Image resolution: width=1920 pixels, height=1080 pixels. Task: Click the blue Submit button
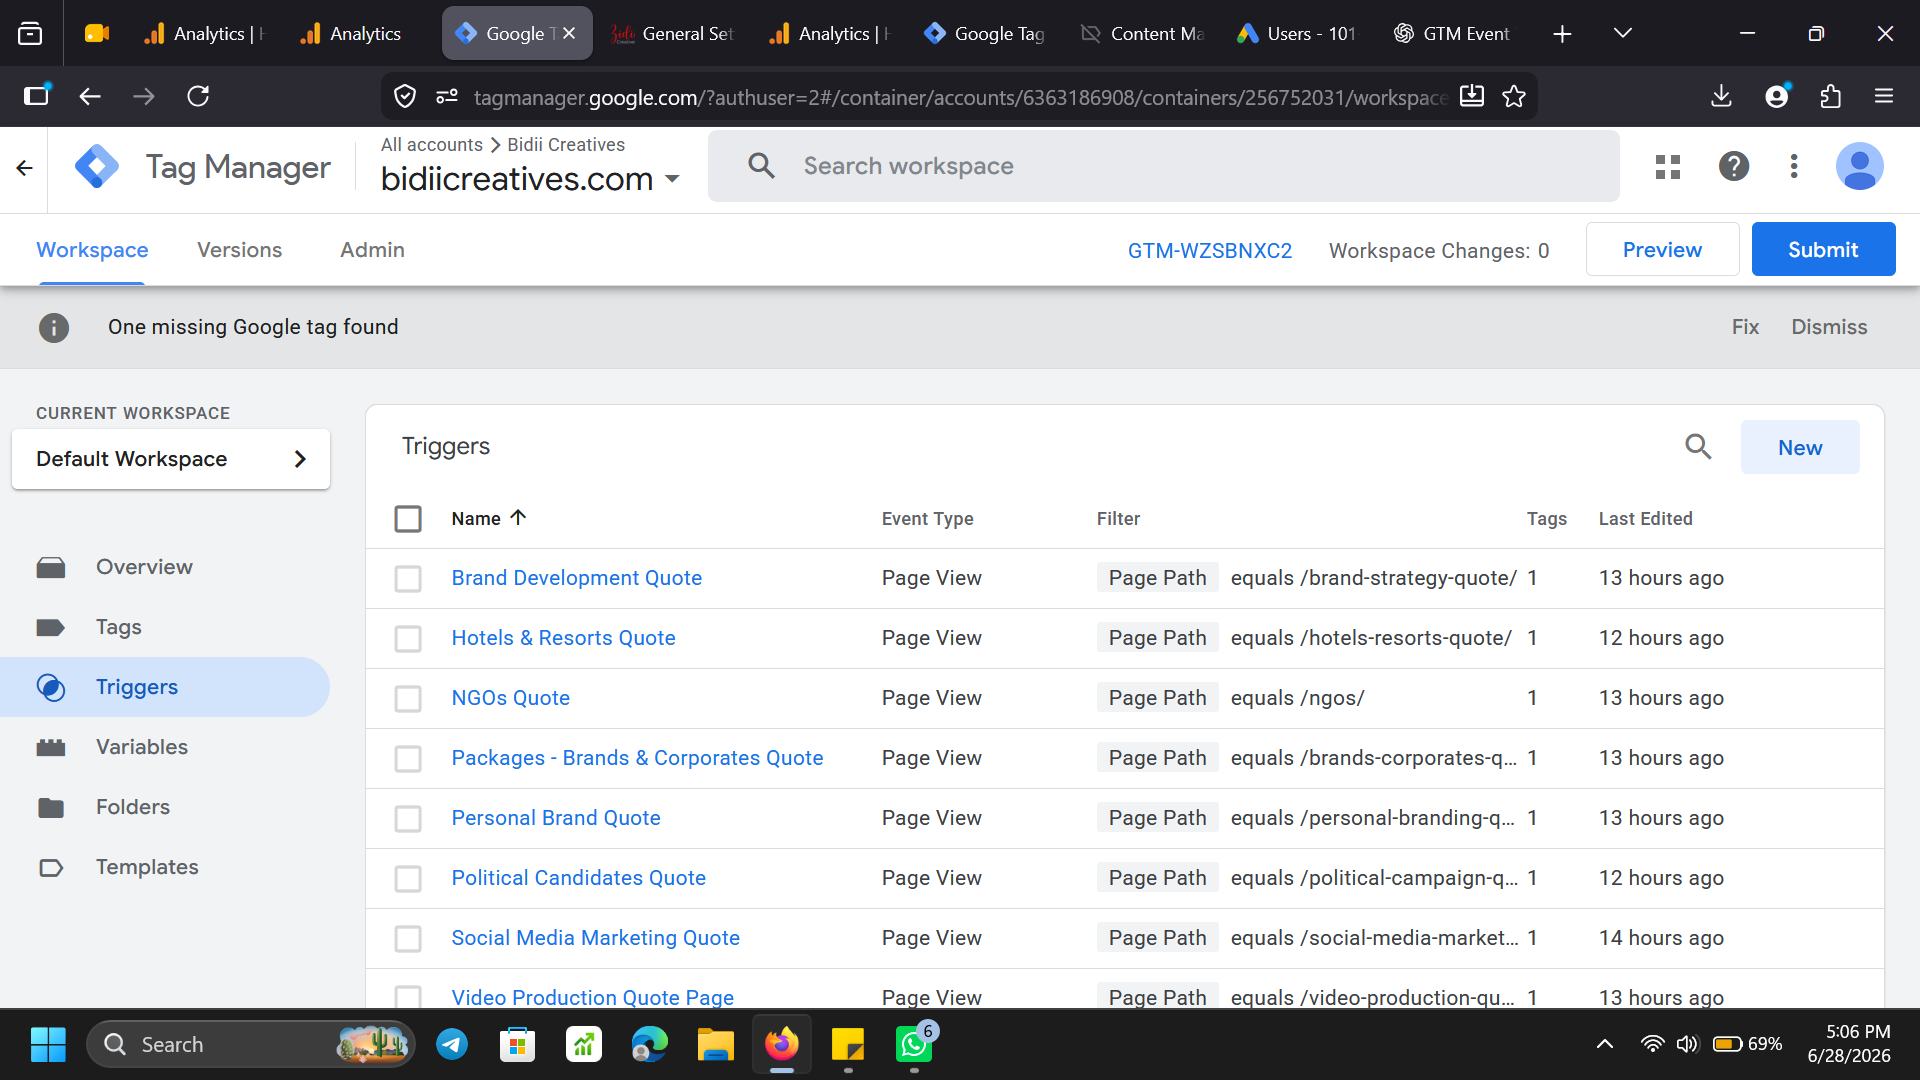click(1823, 250)
